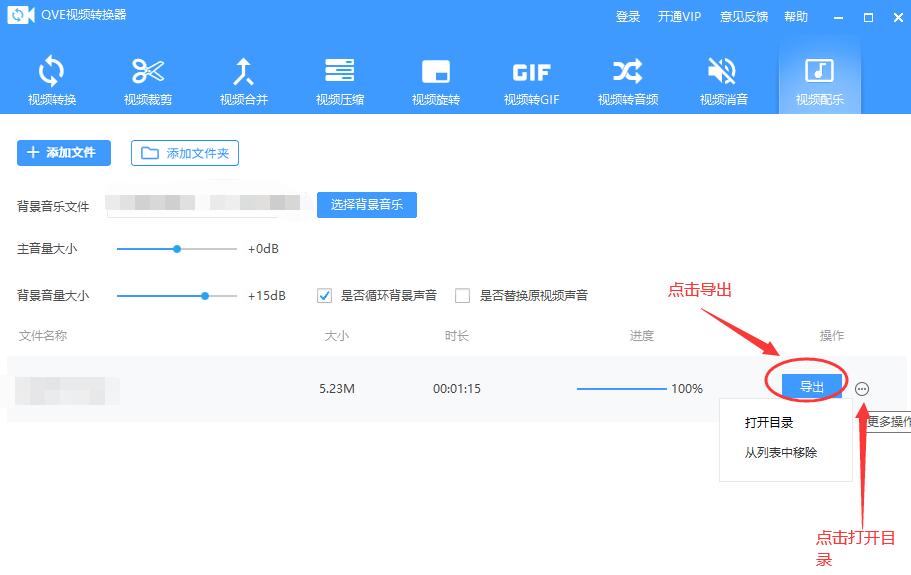Click the 更多操作 ellipsis icon
The image size is (911, 575).
pos(862,389)
